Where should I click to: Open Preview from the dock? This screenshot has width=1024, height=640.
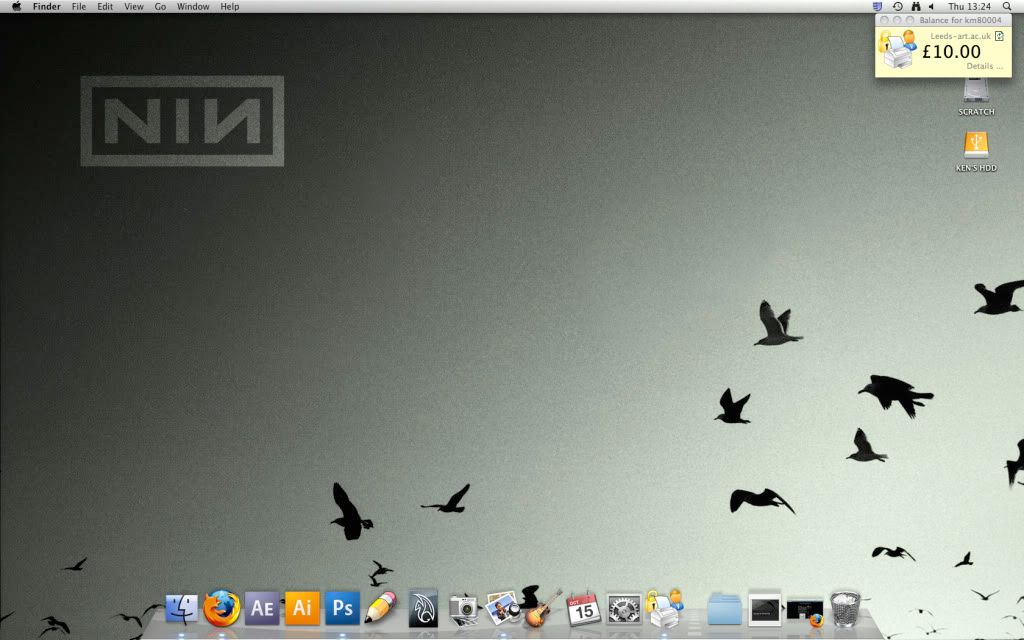(503, 608)
